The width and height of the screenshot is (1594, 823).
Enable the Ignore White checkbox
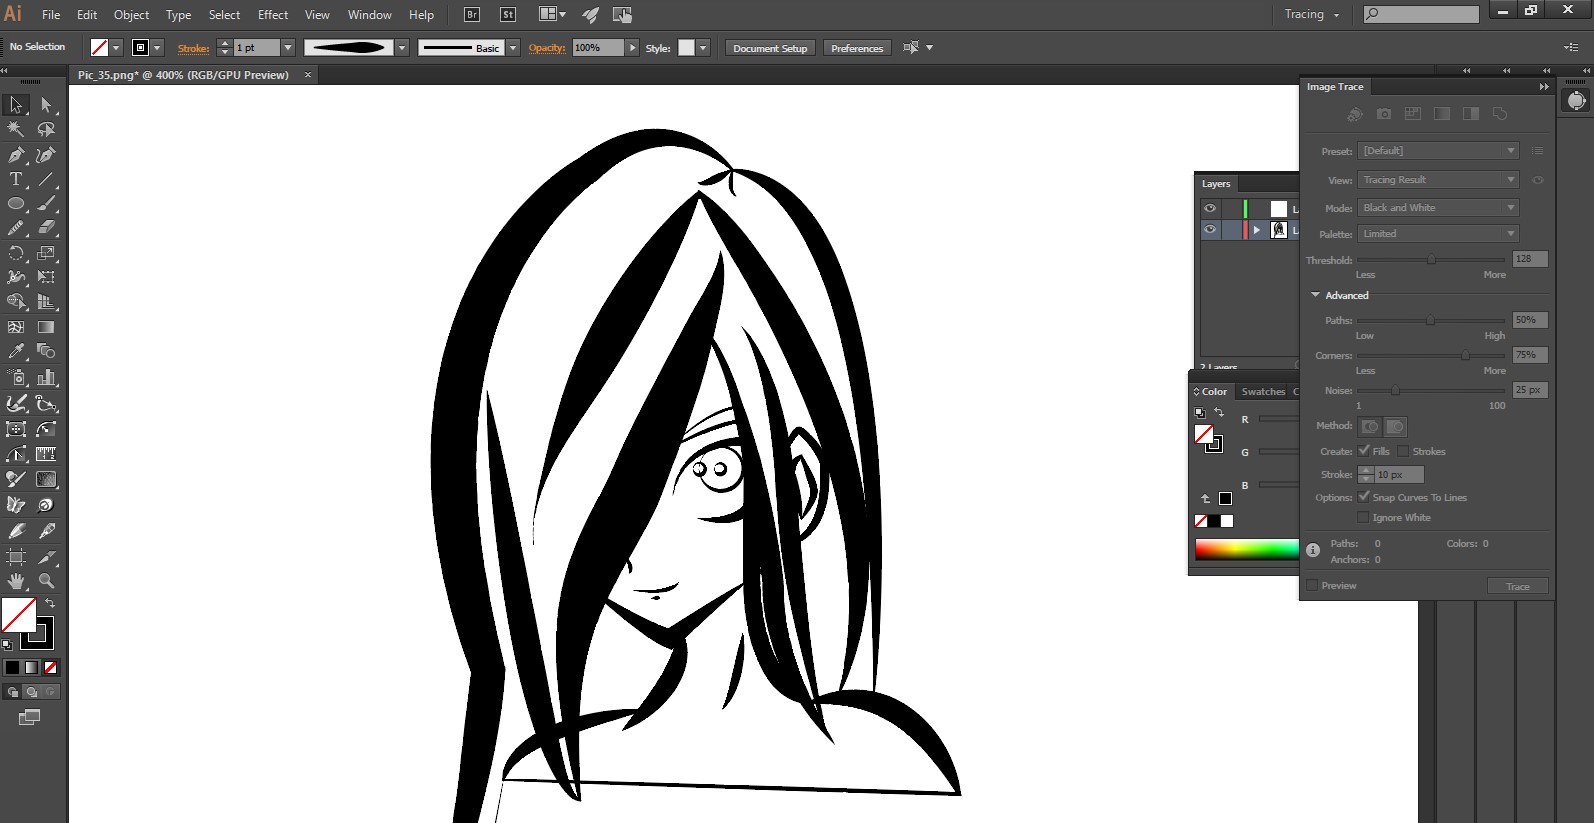[x=1363, y=517]
